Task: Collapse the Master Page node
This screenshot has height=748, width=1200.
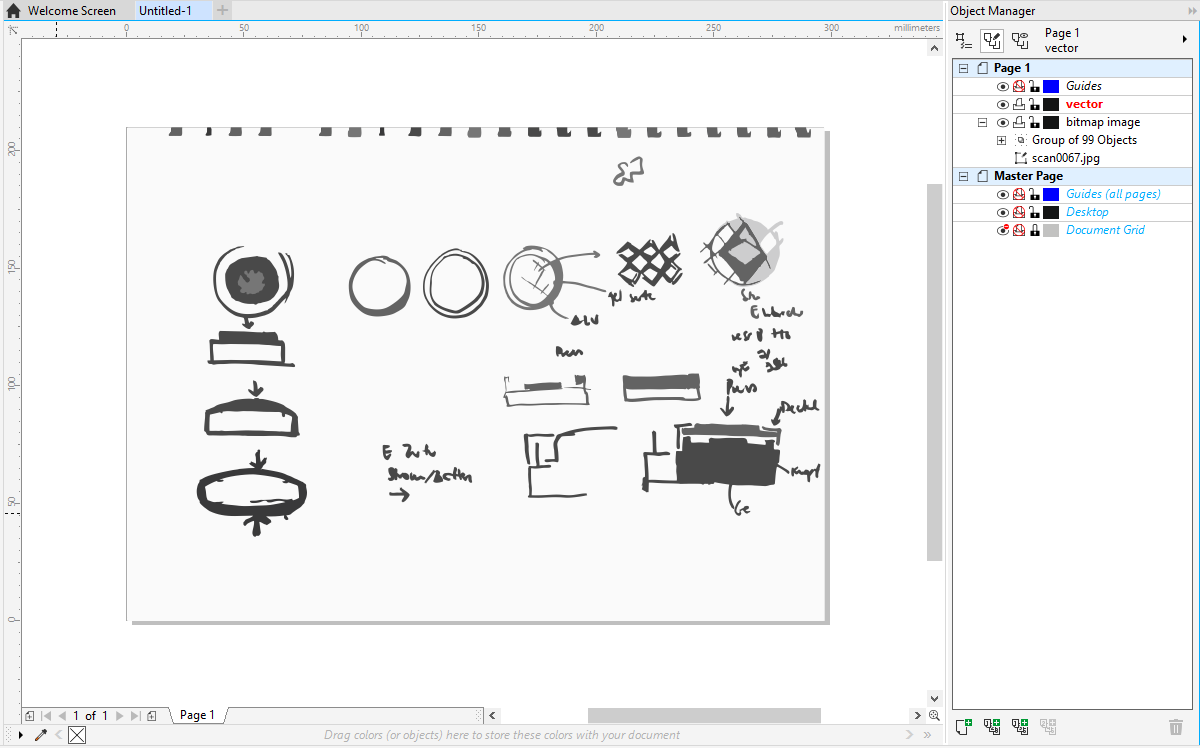Action: click(964, 176)
